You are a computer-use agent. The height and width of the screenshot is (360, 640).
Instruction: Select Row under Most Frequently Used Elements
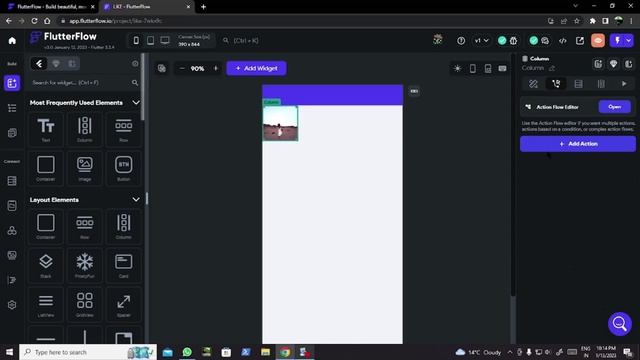pos(123,129)
